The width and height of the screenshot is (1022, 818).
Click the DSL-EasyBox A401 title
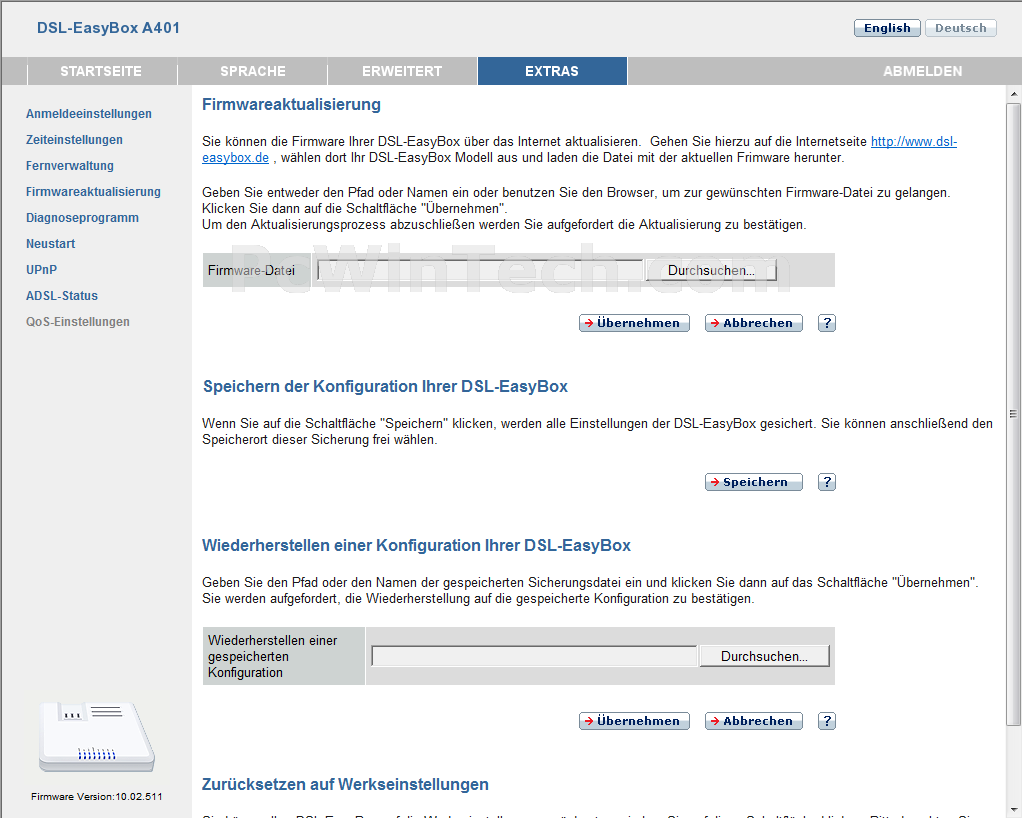(x=108, y=28)
